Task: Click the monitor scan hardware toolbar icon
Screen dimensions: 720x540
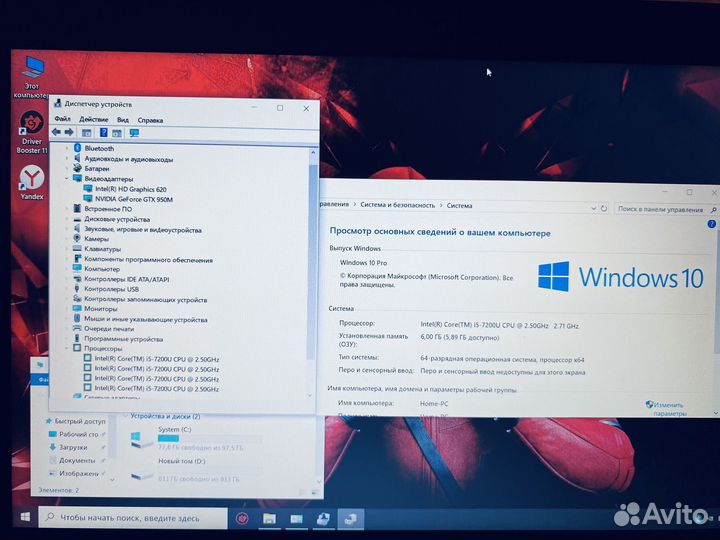Action: (134, 133)
